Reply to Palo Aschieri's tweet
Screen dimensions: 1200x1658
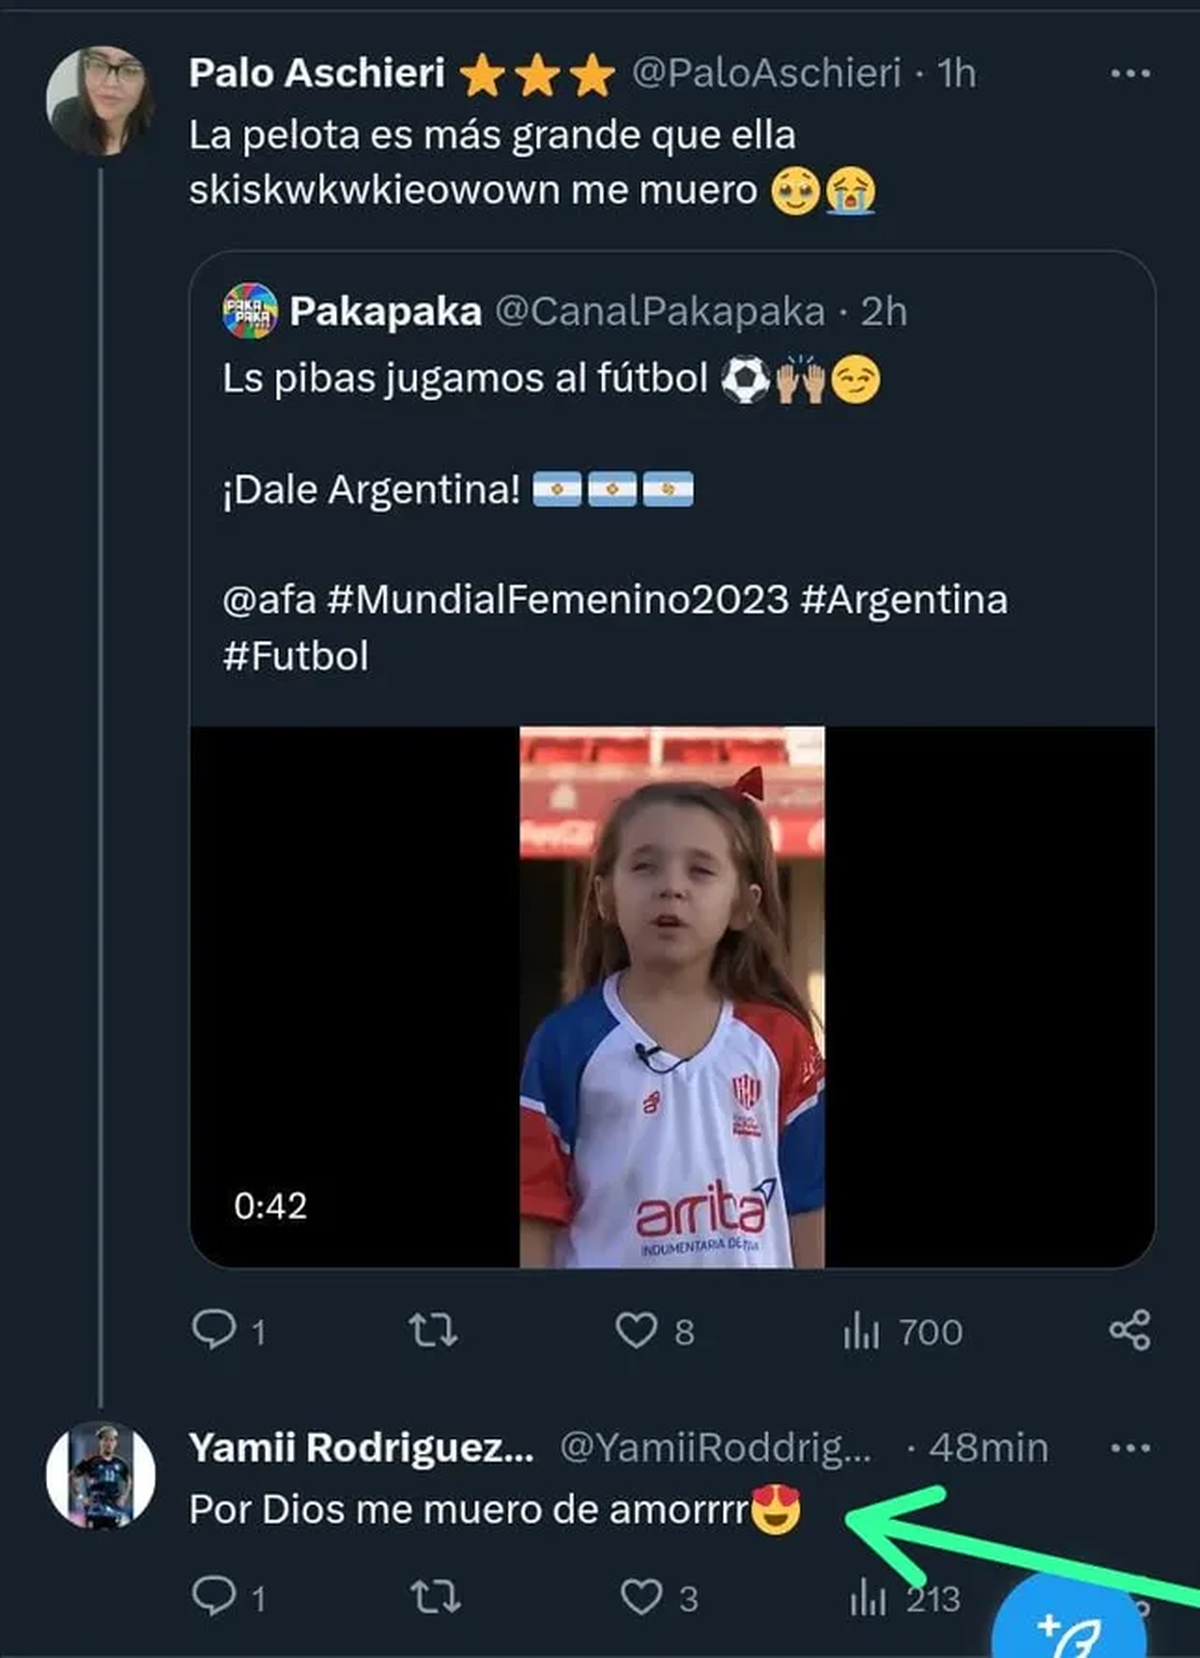213,1330
